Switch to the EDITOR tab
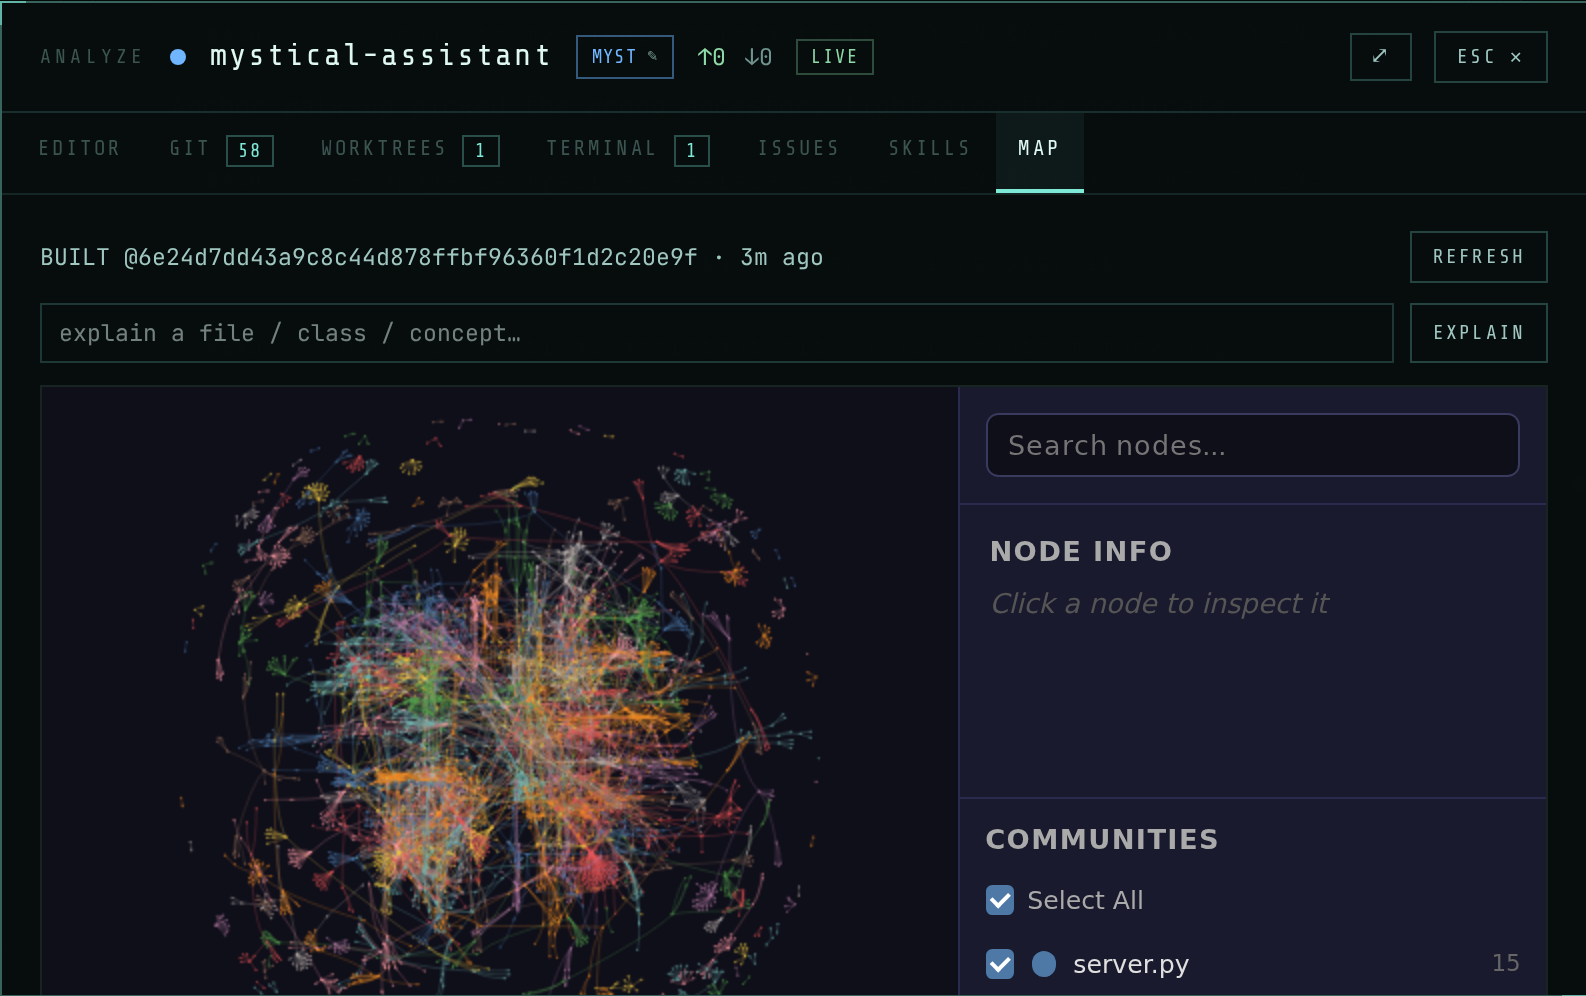The height and width of the screenshot is (996, 1586). 79,149
